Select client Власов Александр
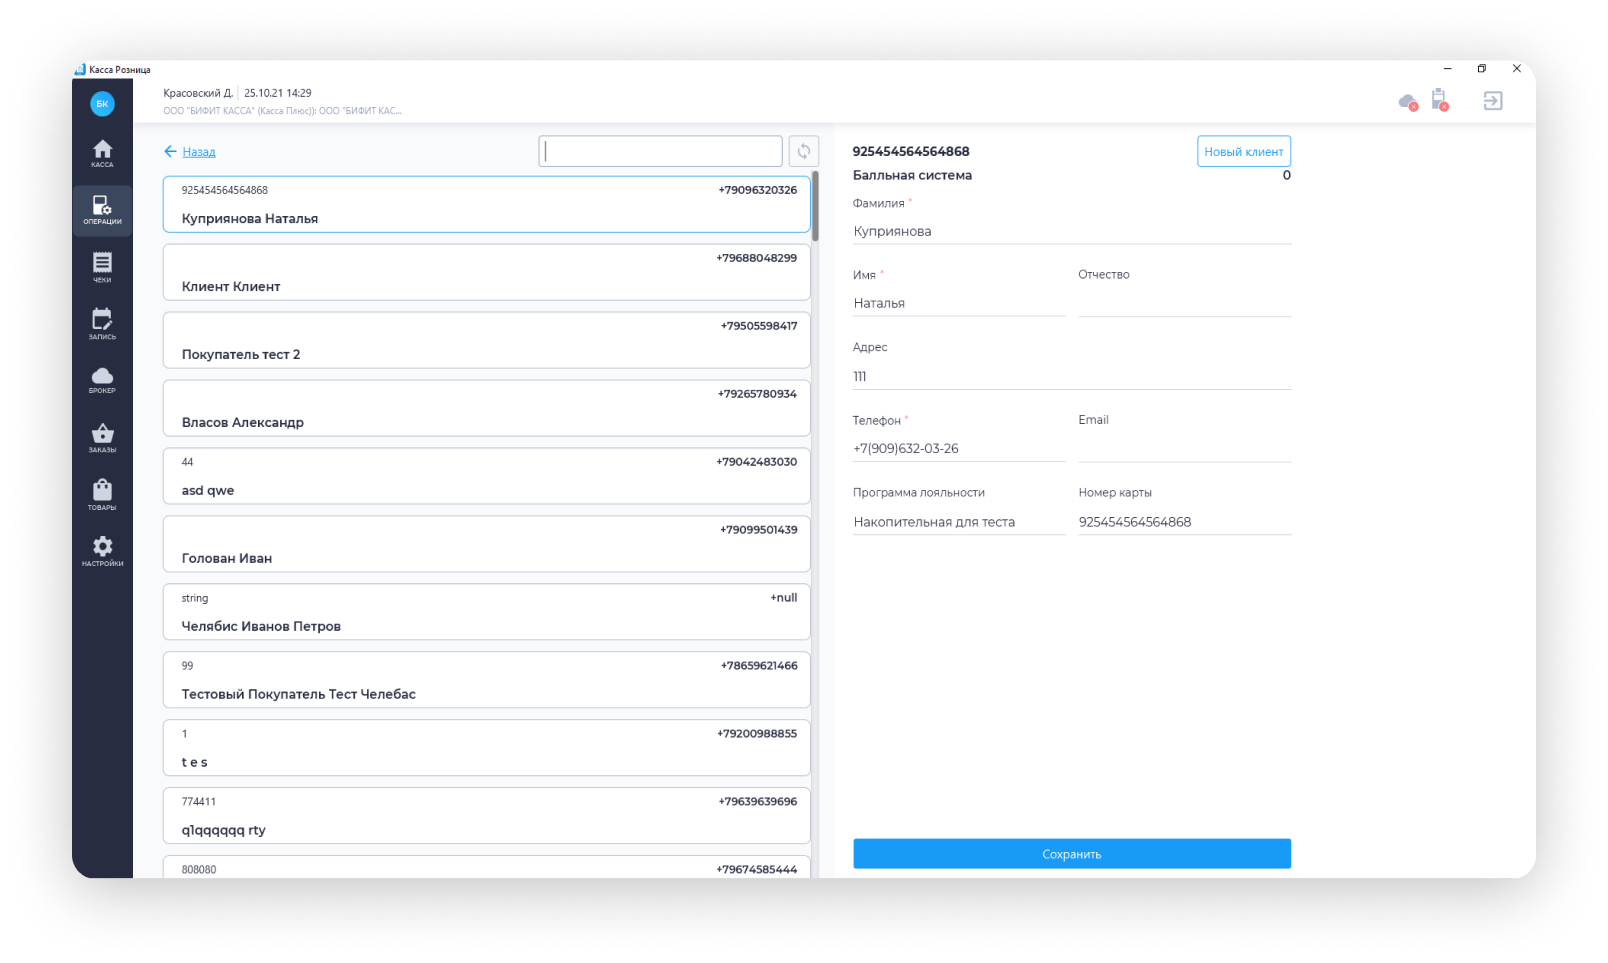The width and height of the screenshot is (1608, 963). [486, 408]
